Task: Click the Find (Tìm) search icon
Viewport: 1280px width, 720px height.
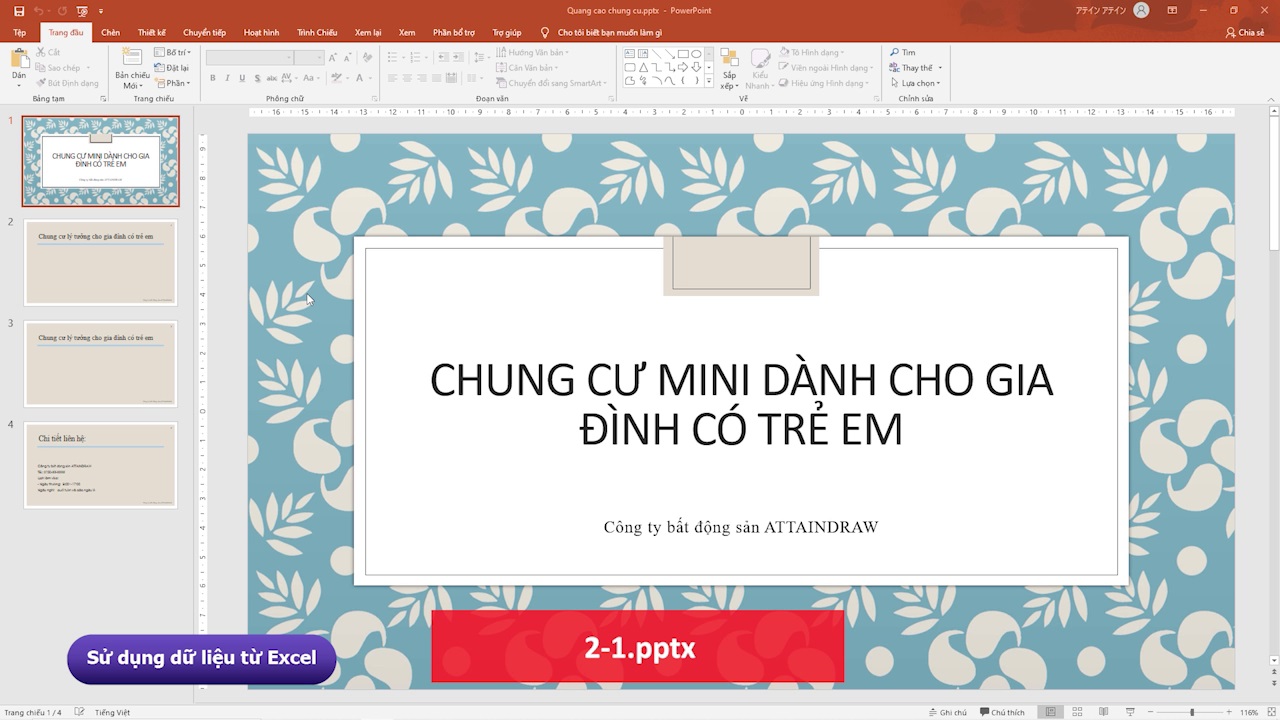Action: [895, 52]
